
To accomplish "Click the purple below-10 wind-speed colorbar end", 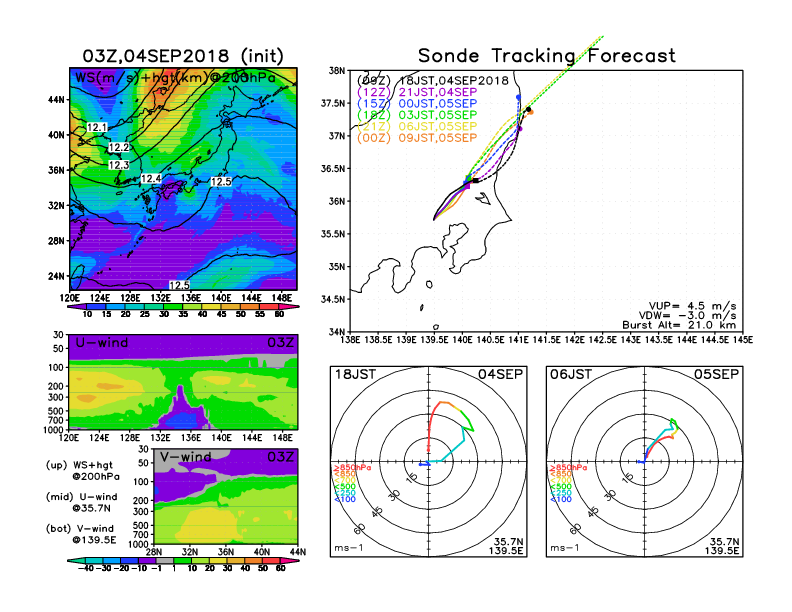I will pyautogui.click(x=77, y=307).
